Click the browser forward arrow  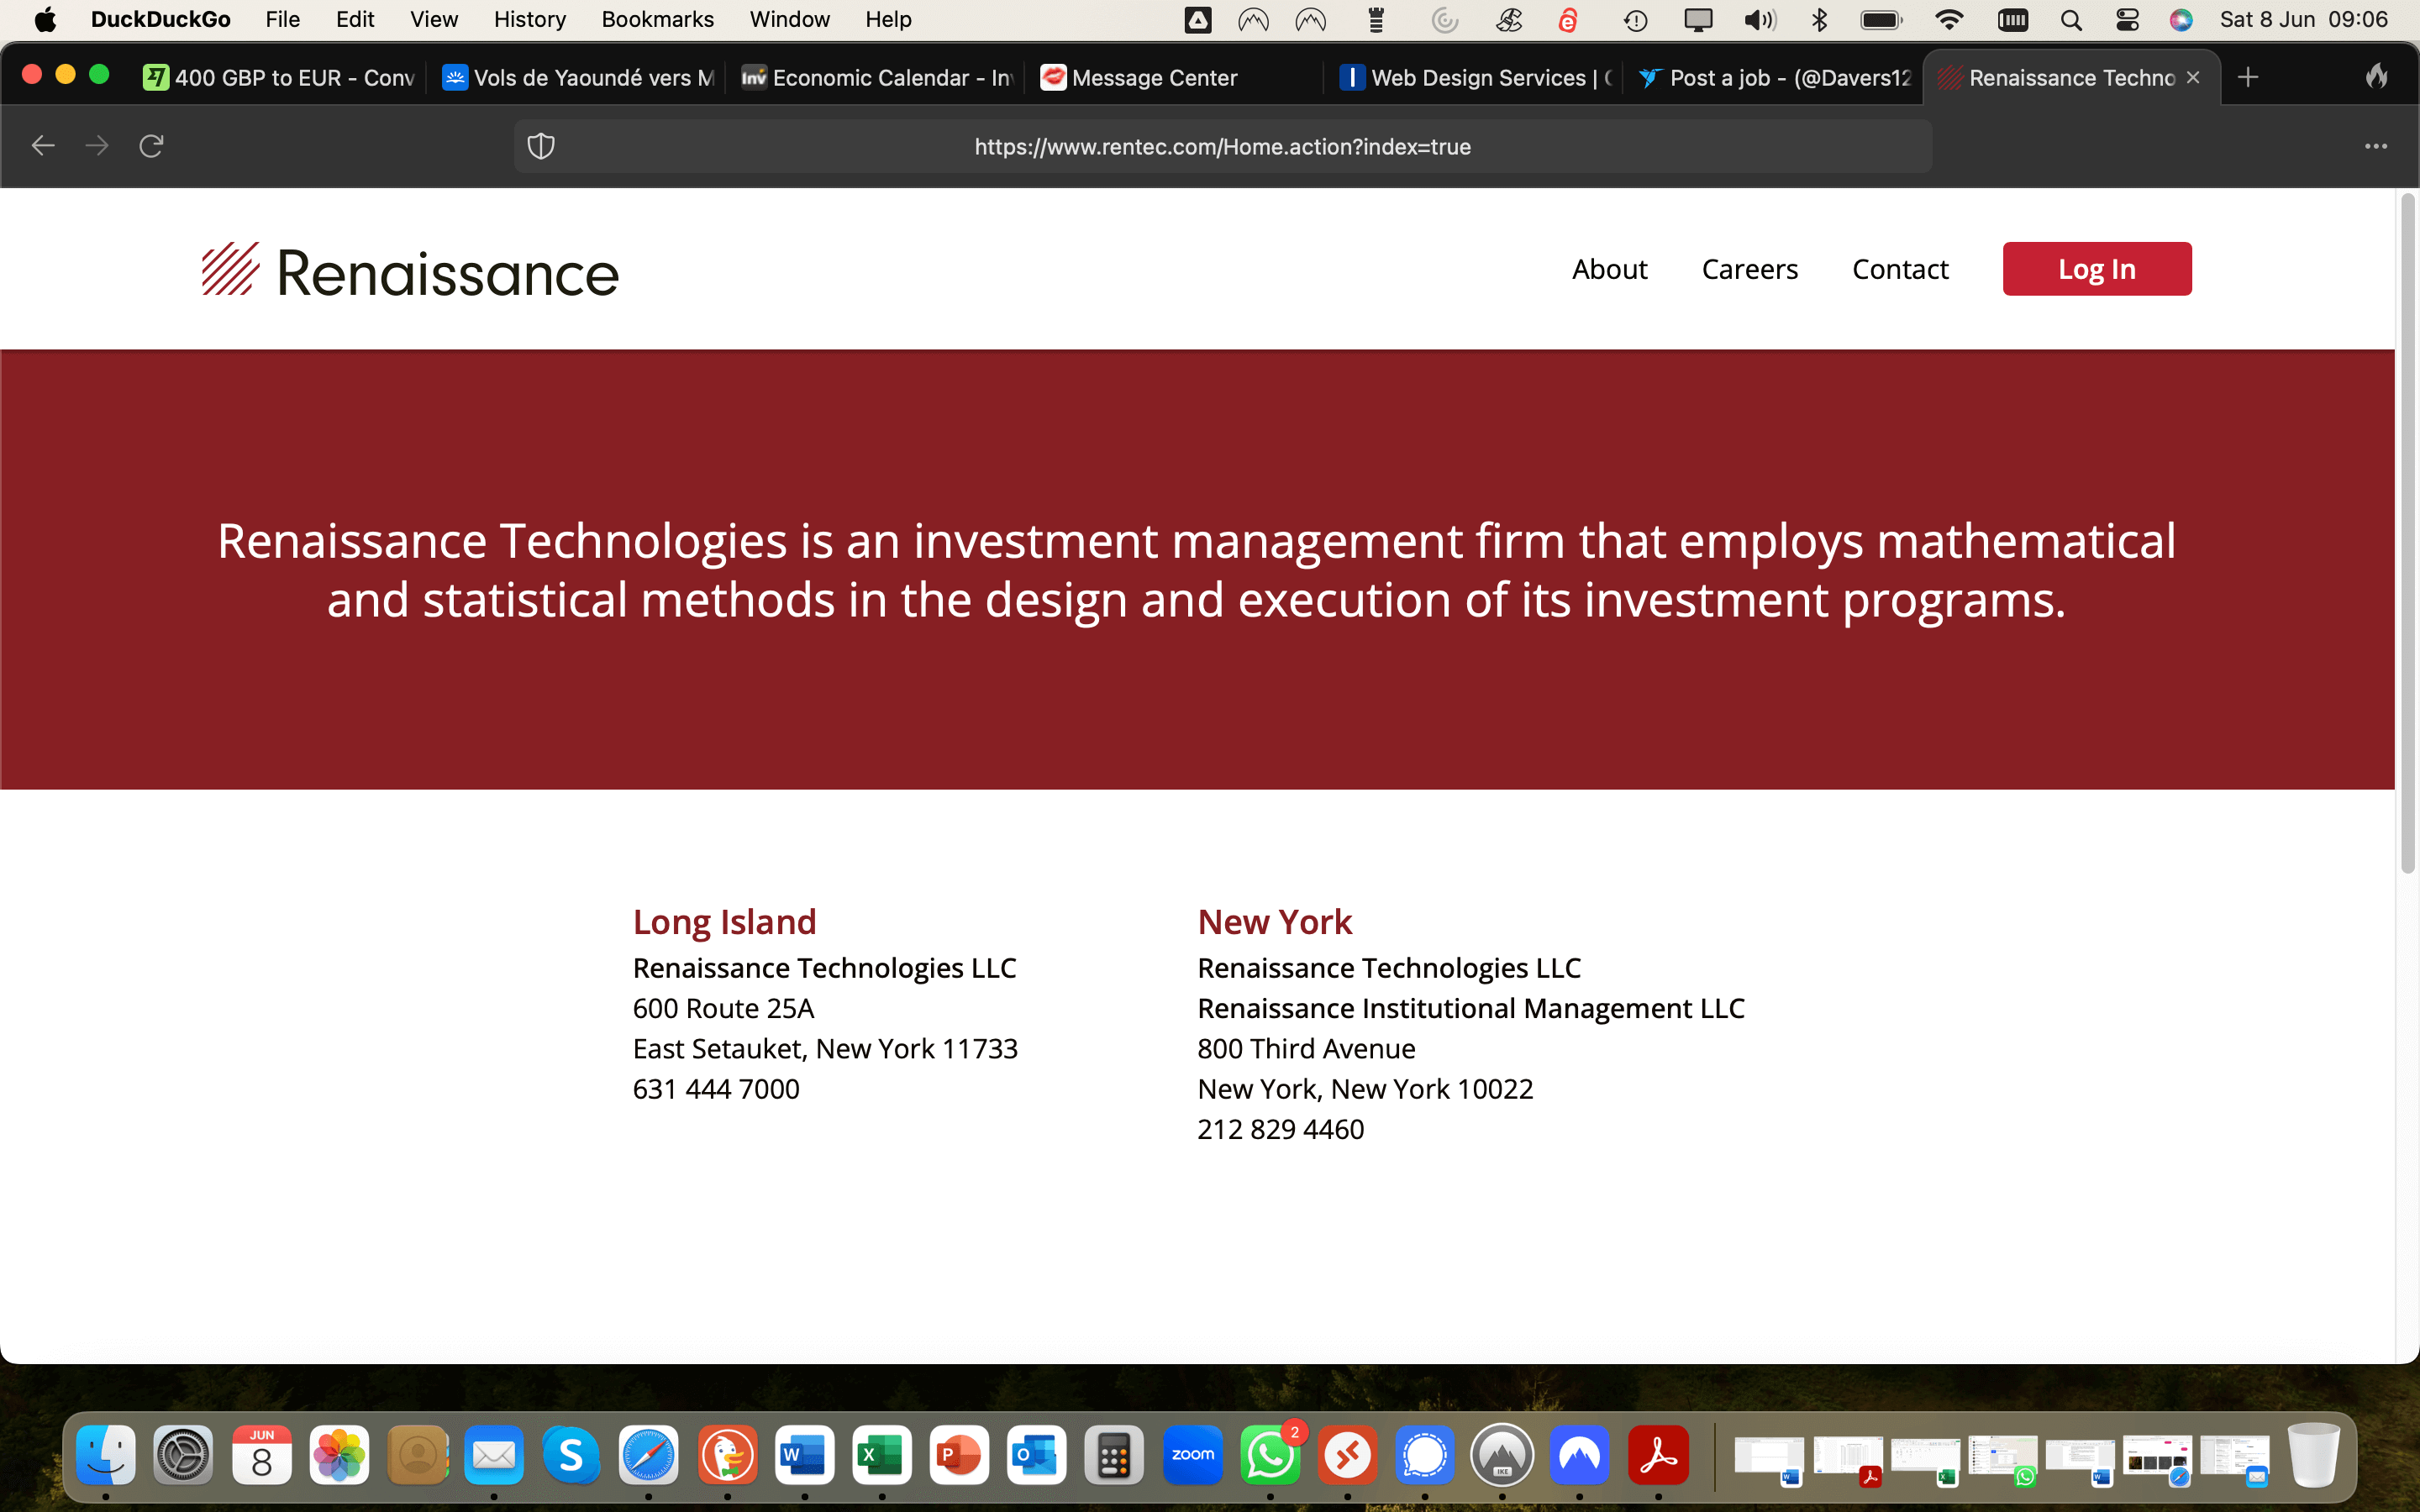click(x=97, y=146)
